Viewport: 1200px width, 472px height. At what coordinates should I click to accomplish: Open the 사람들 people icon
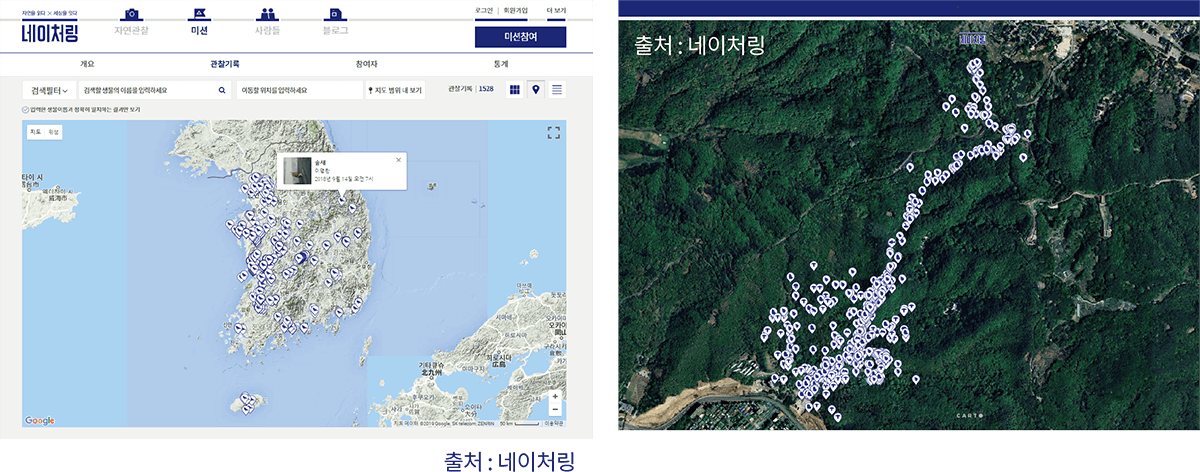point(266,14)
